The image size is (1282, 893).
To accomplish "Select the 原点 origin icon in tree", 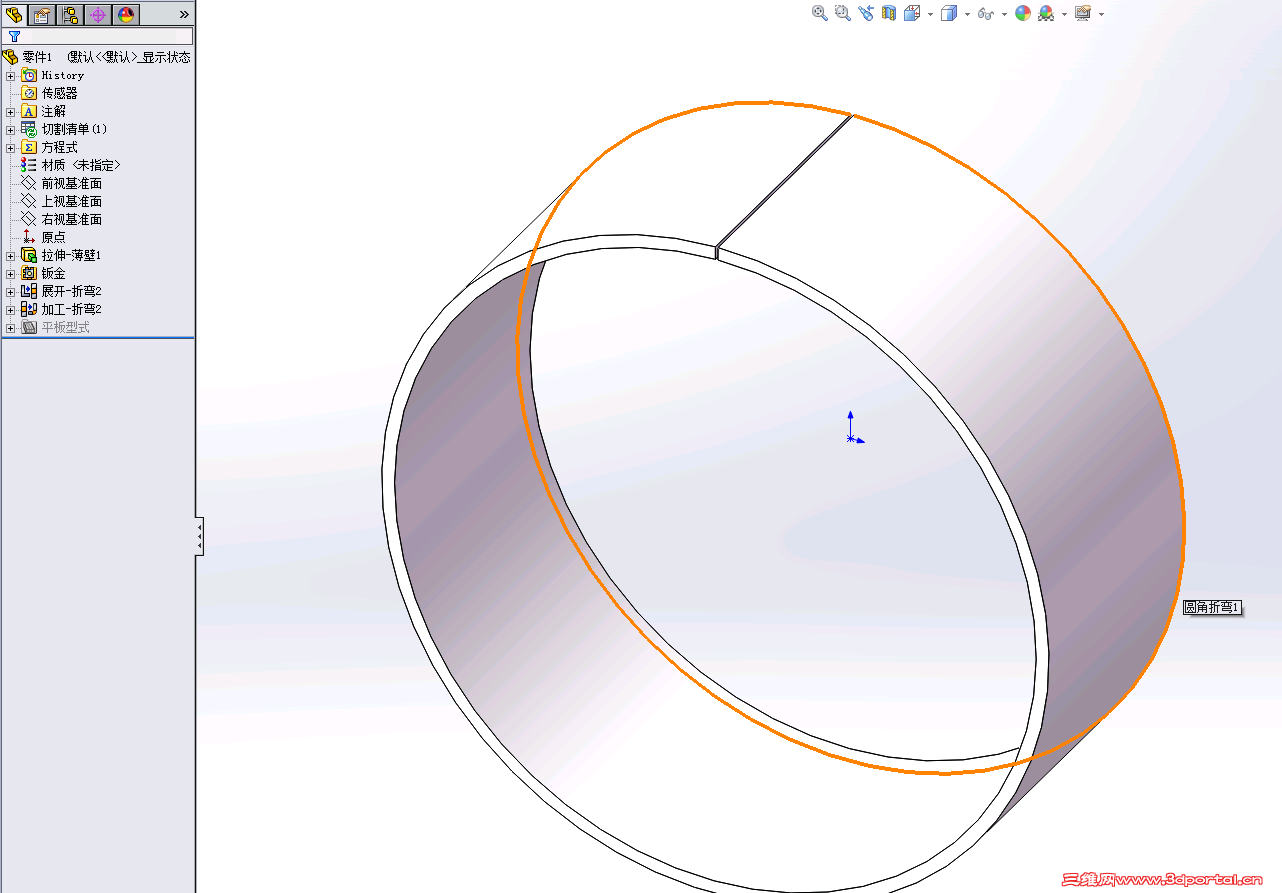I will tap(29, 237).
